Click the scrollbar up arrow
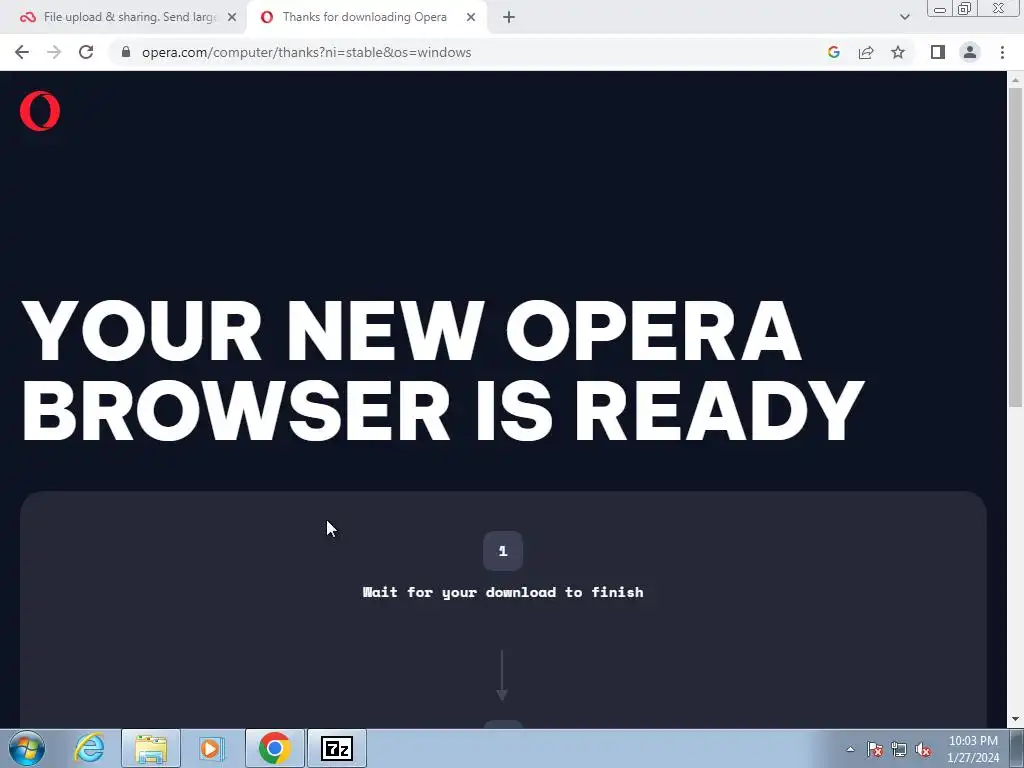The image size is (1024, 768). point(1015,80)
